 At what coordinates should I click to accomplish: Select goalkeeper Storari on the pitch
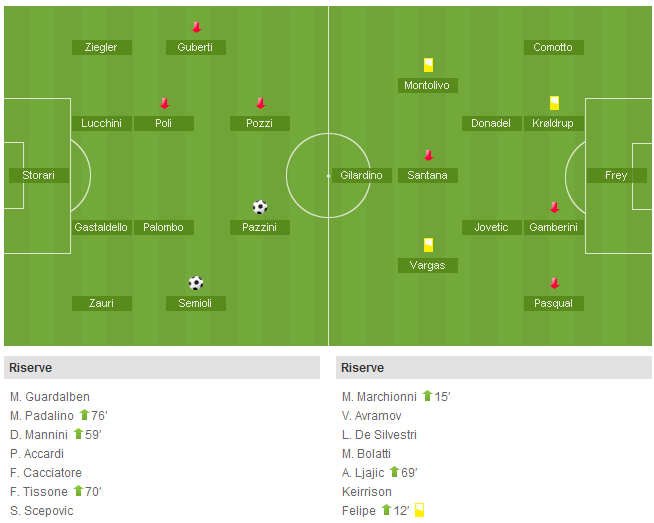point(39,175)
